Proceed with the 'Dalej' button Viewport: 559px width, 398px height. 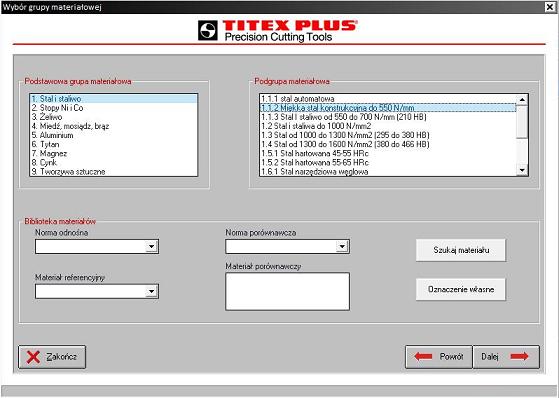tap(506, 357)
